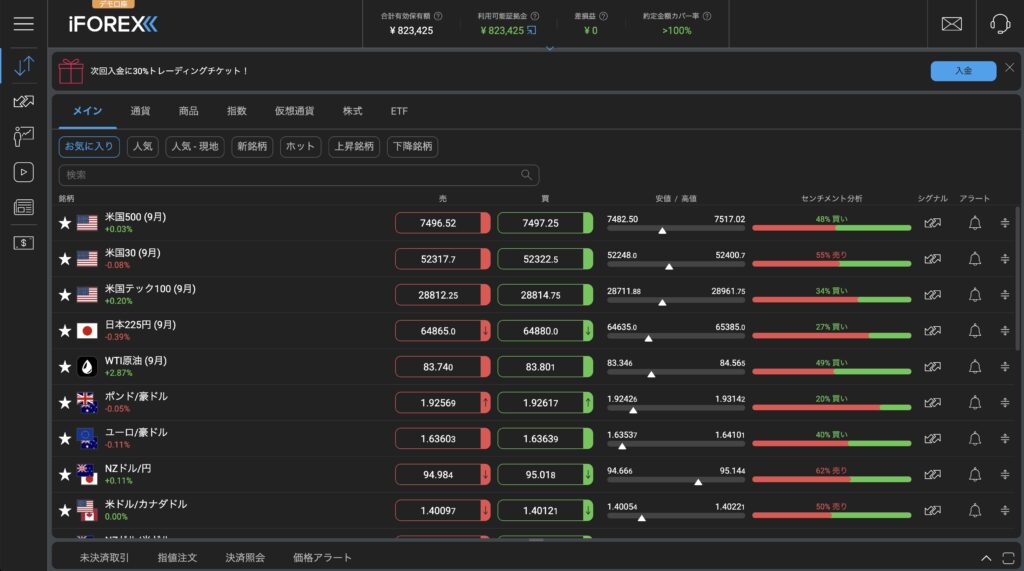Screen dimensions: 1024x571
Task: Open the hamburger menu icon
Action: [24, 24]
